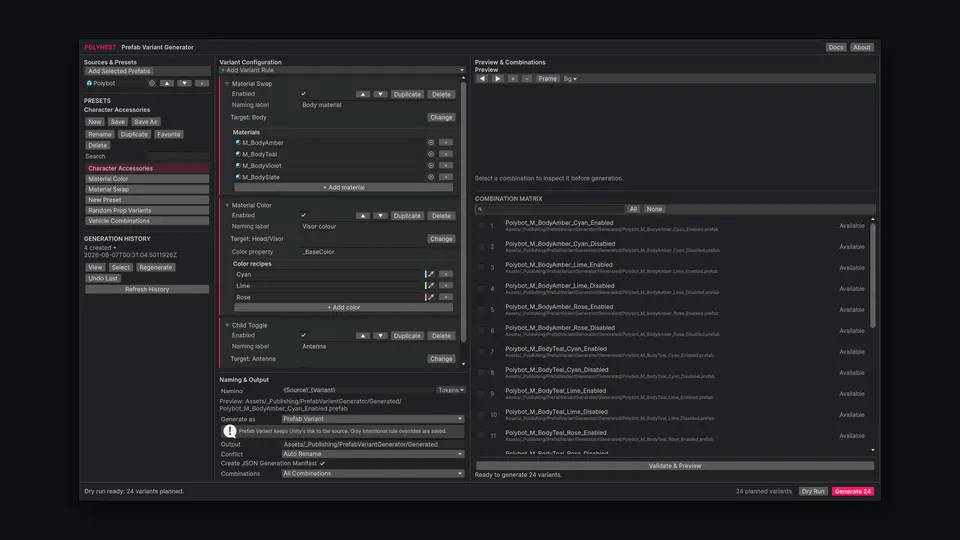Screen dimensions: 960x540
Task: Select Random Prop Variants preset
Action: pyautogui.click(x=147, y=210)
